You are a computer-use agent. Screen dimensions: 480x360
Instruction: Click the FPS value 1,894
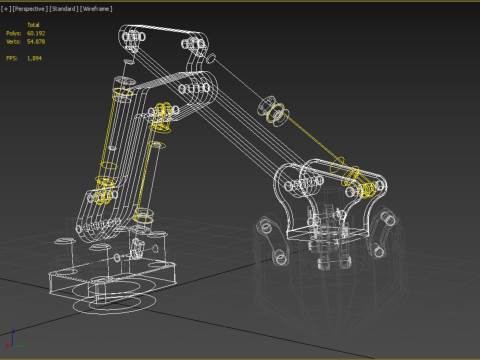point(34,58)
